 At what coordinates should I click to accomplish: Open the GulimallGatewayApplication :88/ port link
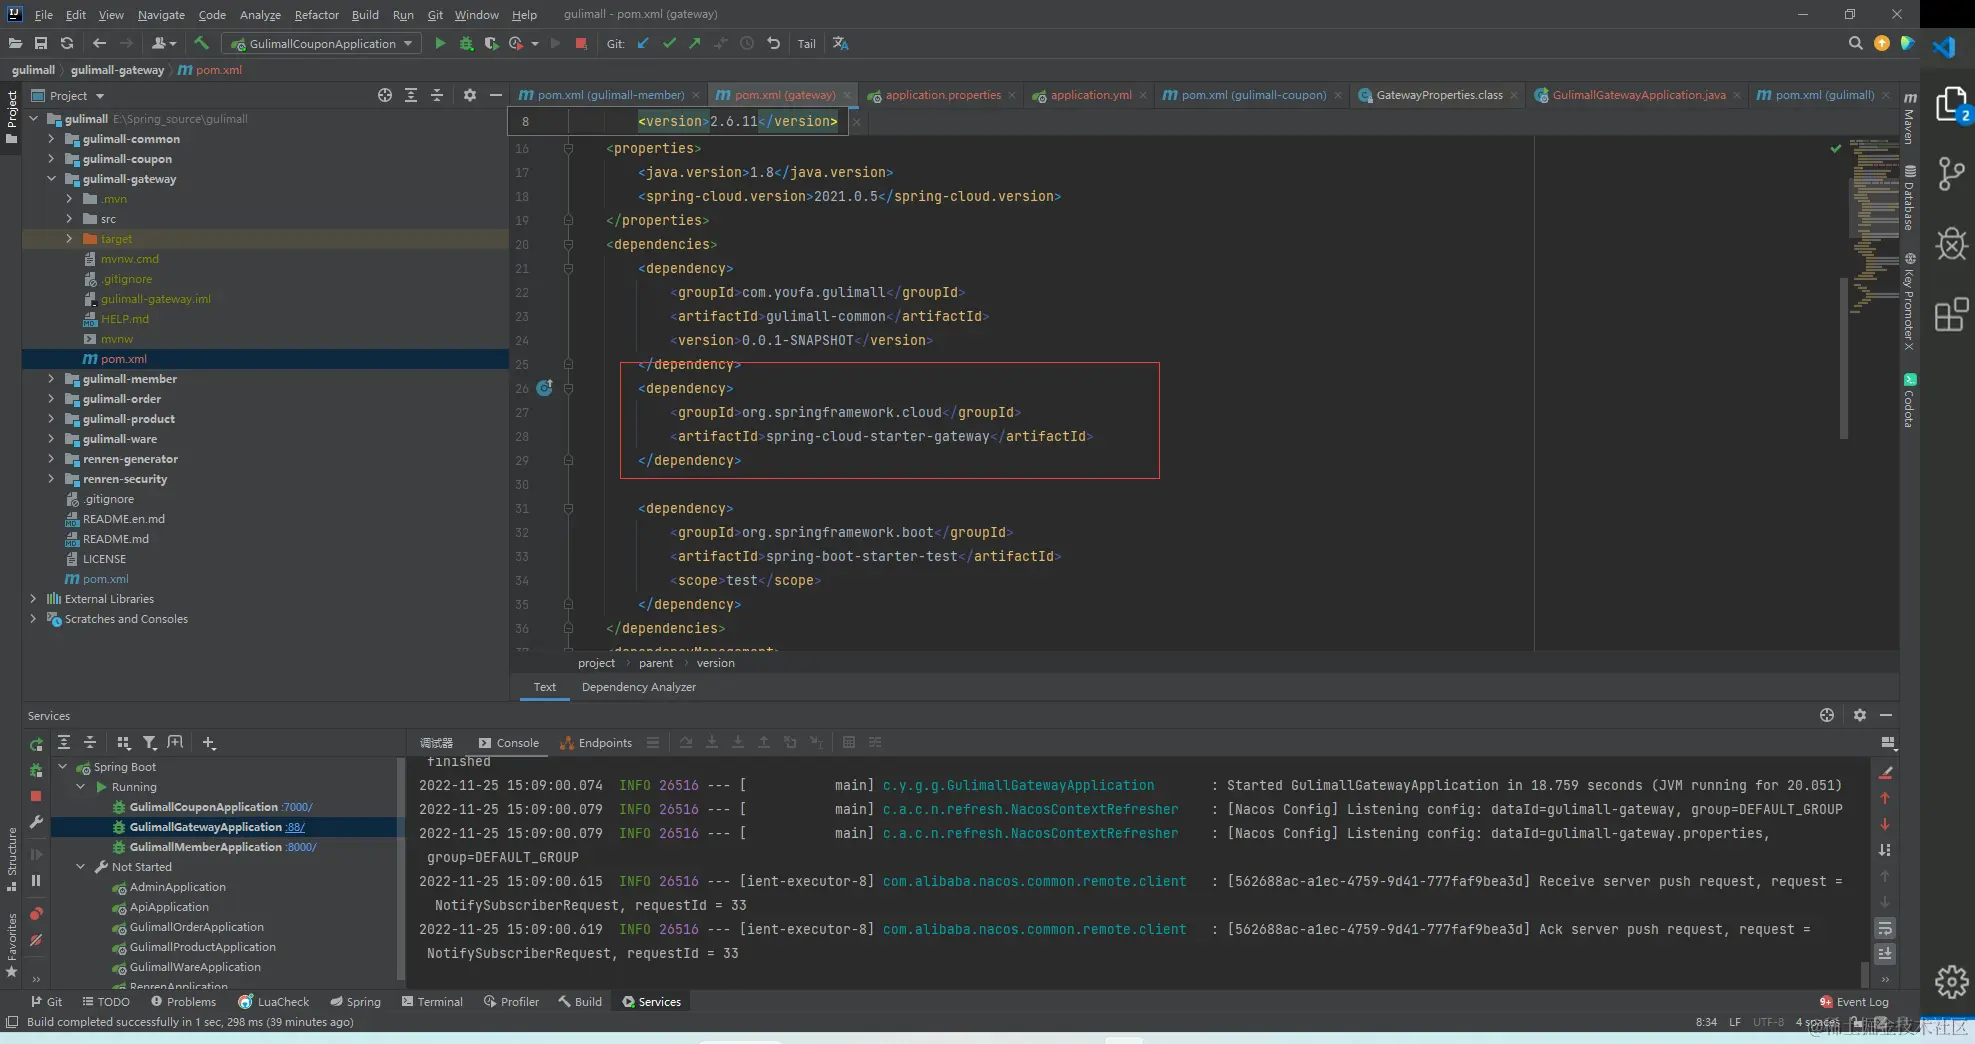click(295, 827)
